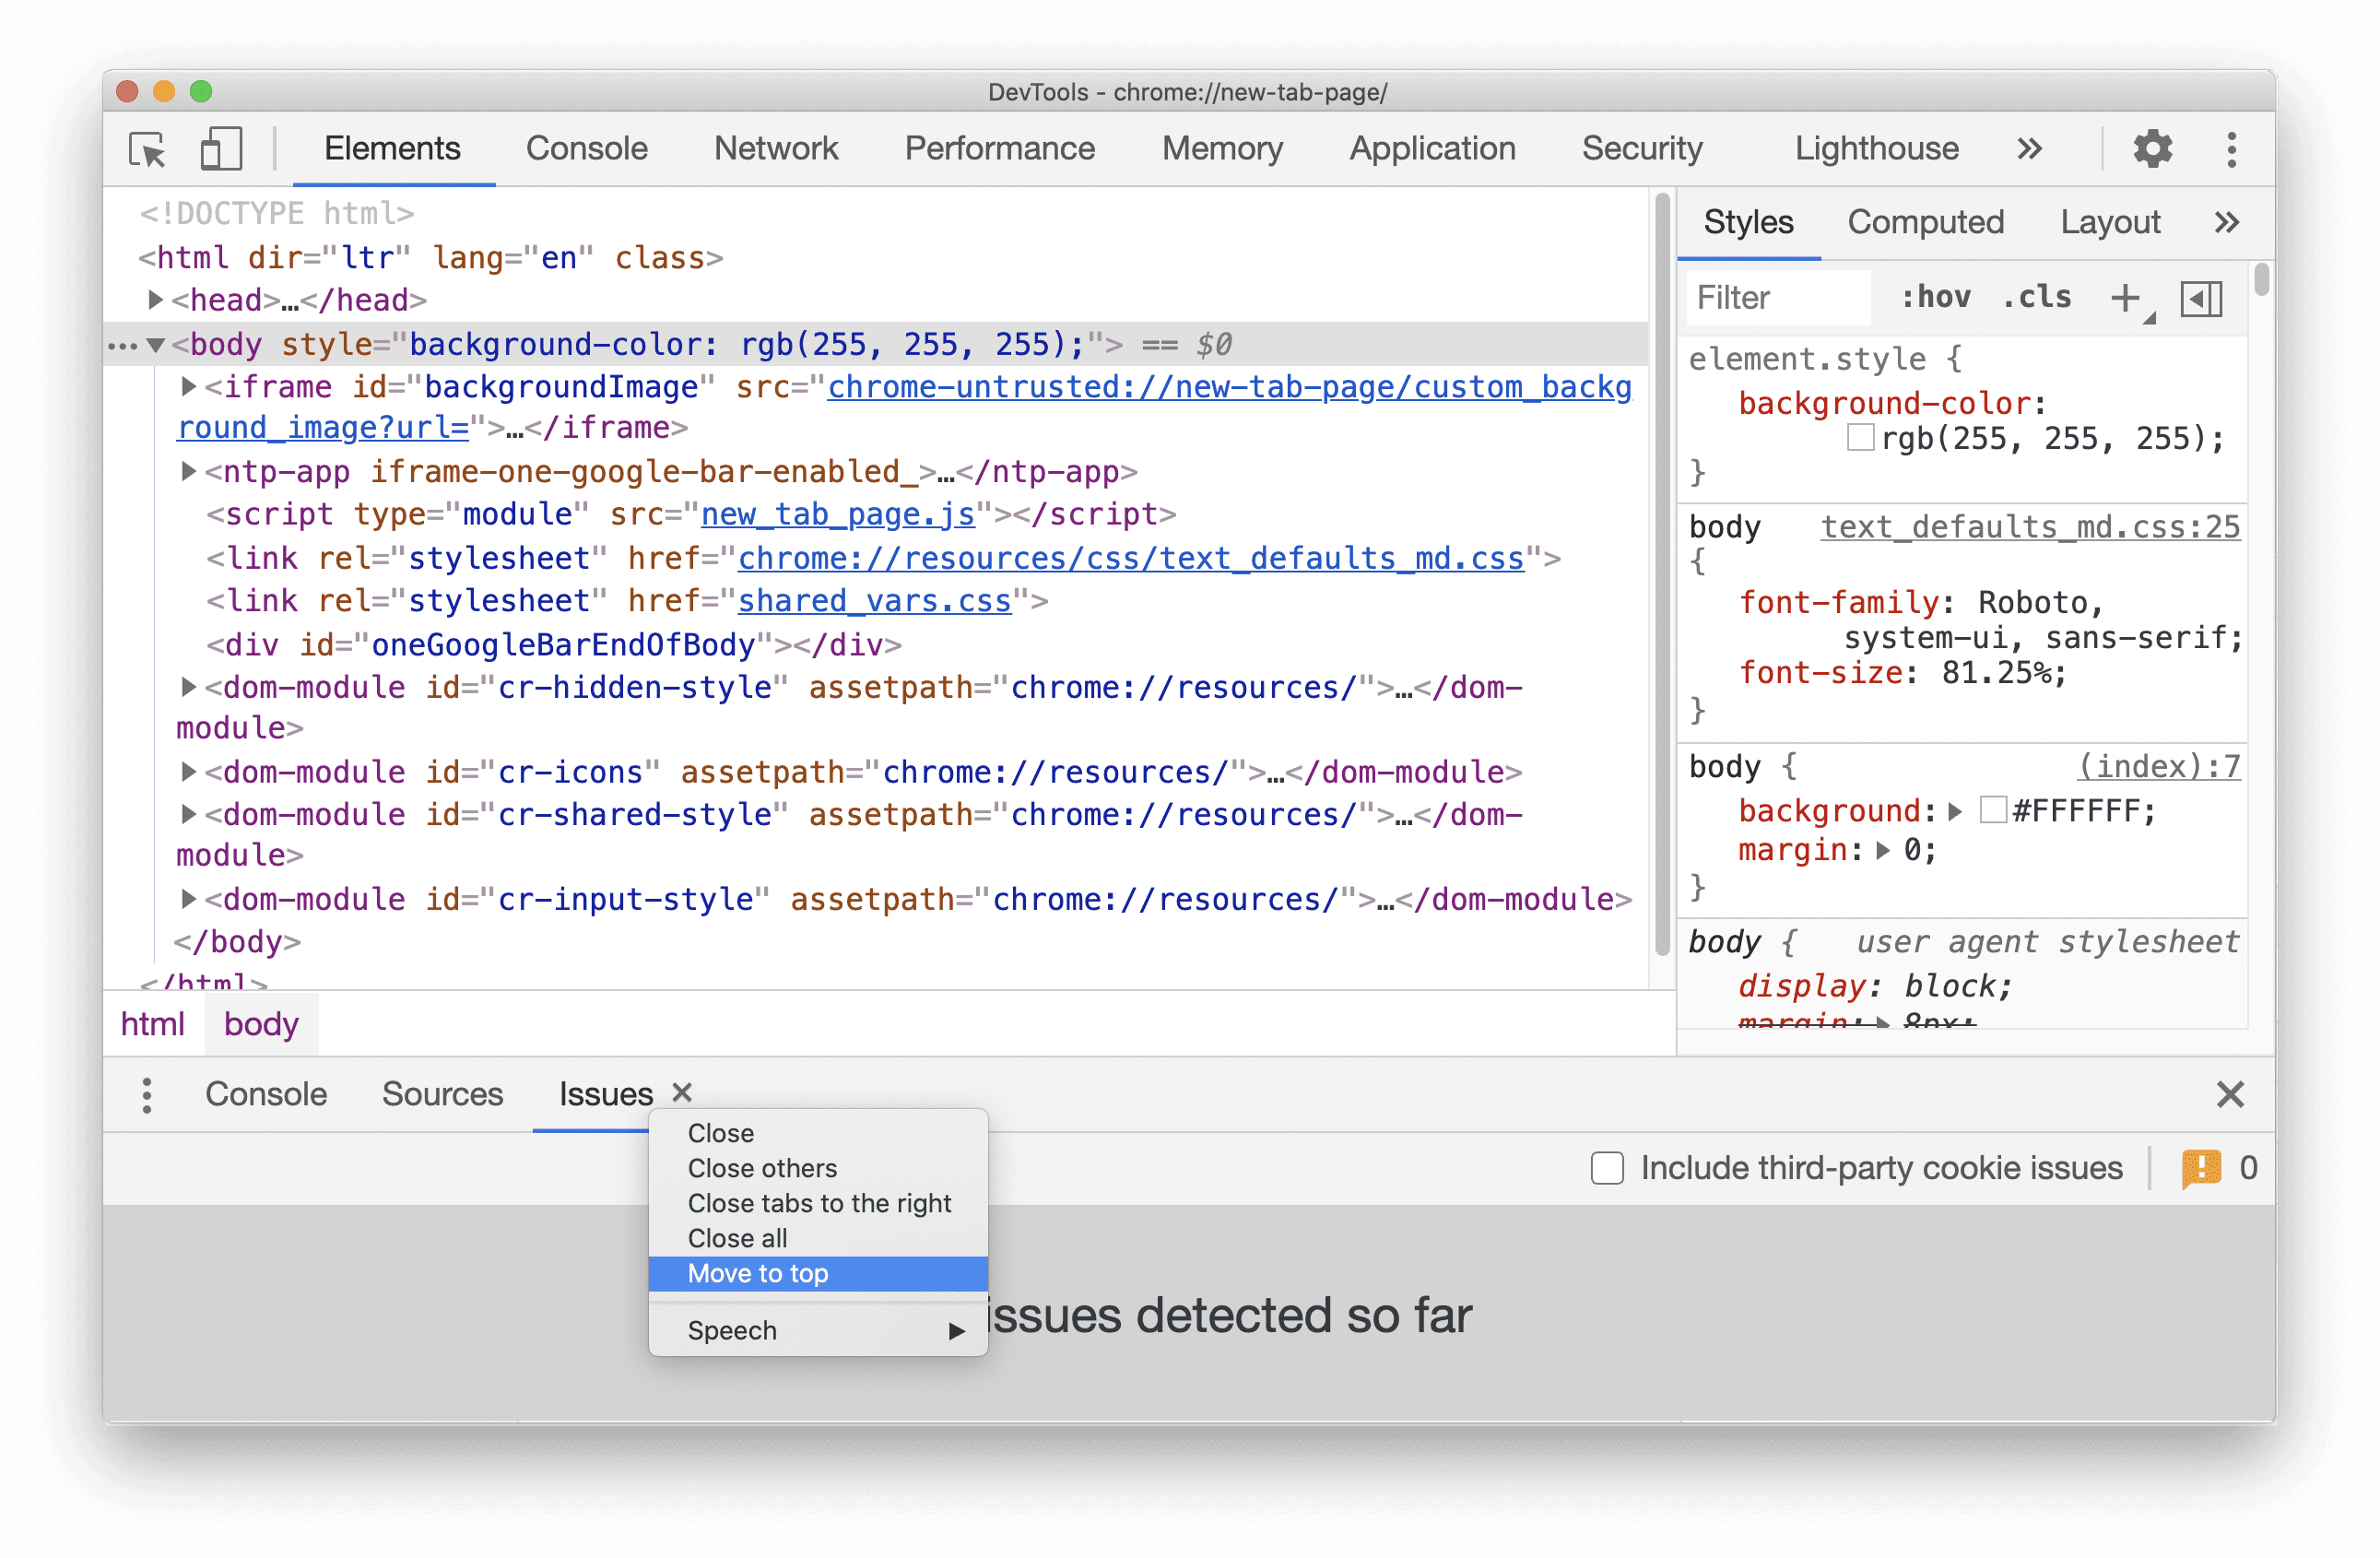Click the DevTools overflow menu icon
Viewport: 2380px width, 1558px height.
pyautogui.click(x=2231, y=146)
